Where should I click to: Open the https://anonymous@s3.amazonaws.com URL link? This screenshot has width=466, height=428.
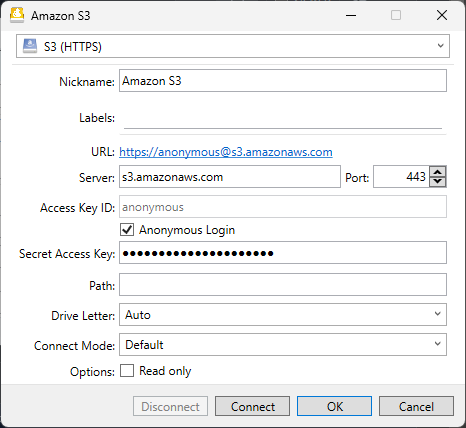(226, 152)
